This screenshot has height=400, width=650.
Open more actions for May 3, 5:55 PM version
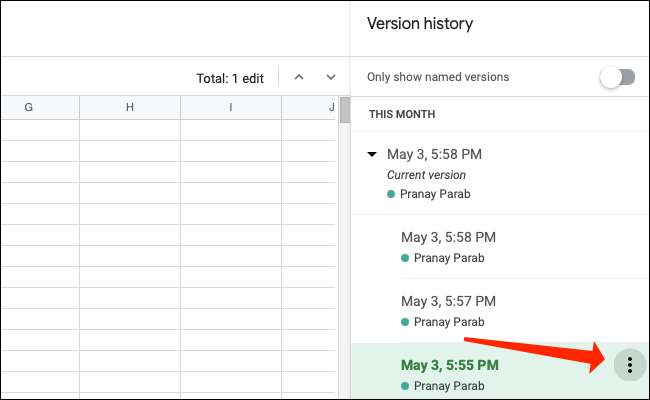pyautogui.click(x=629, y=365)
